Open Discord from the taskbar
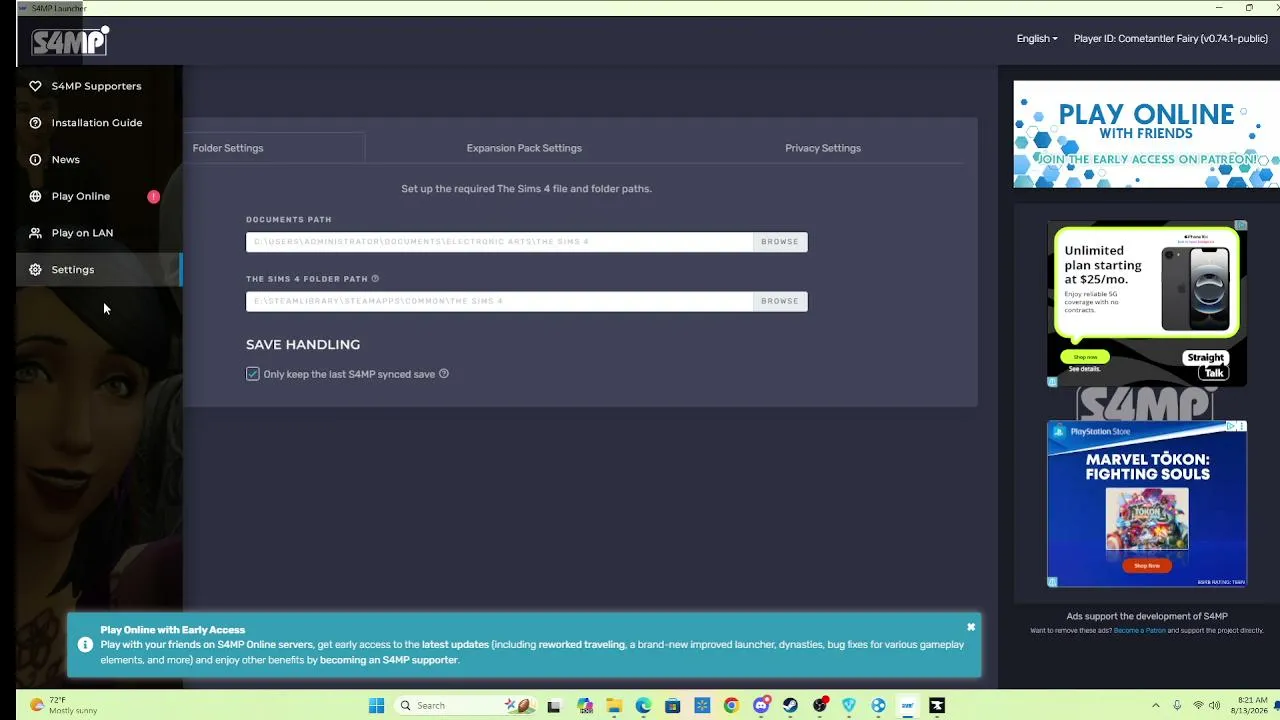The image size is (1280, 720). tap(761, 706)
